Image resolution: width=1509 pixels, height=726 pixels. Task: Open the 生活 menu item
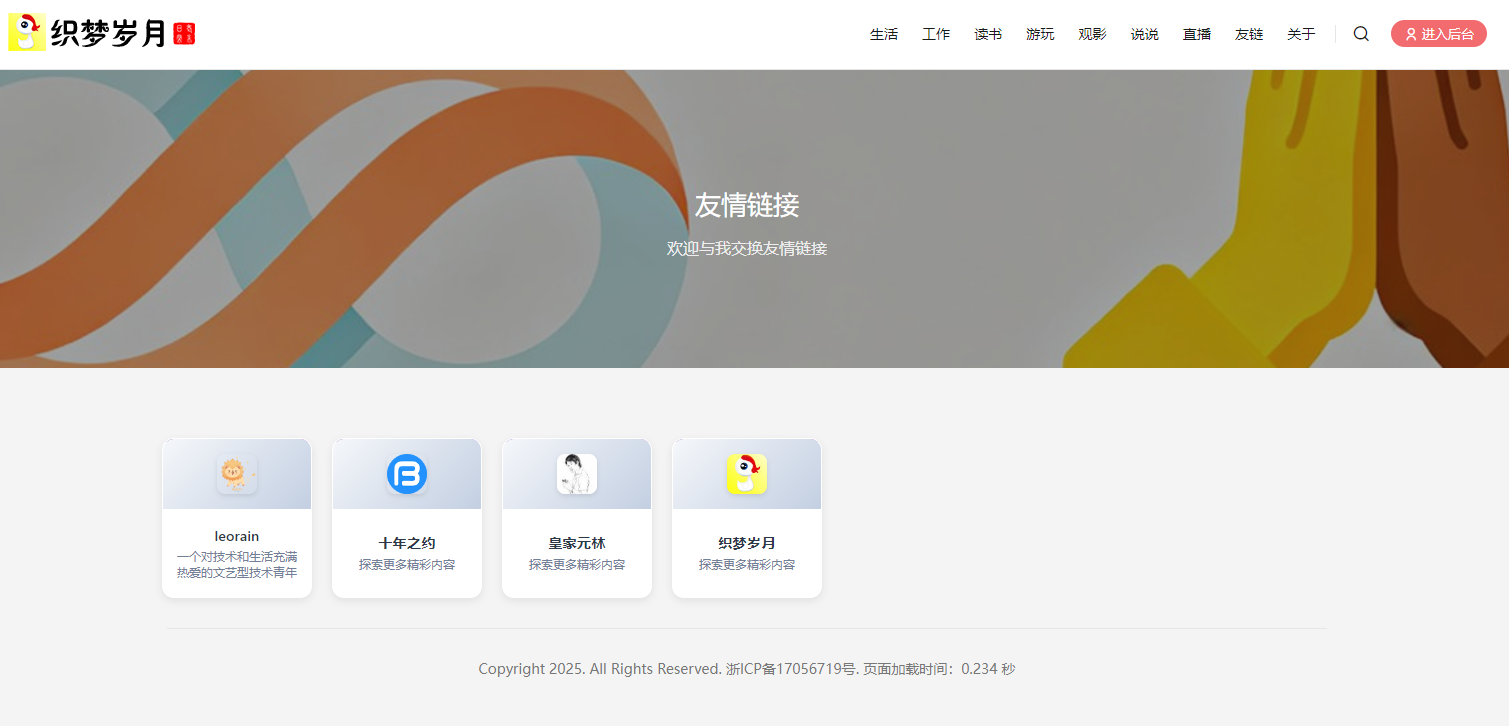[884, 34]
